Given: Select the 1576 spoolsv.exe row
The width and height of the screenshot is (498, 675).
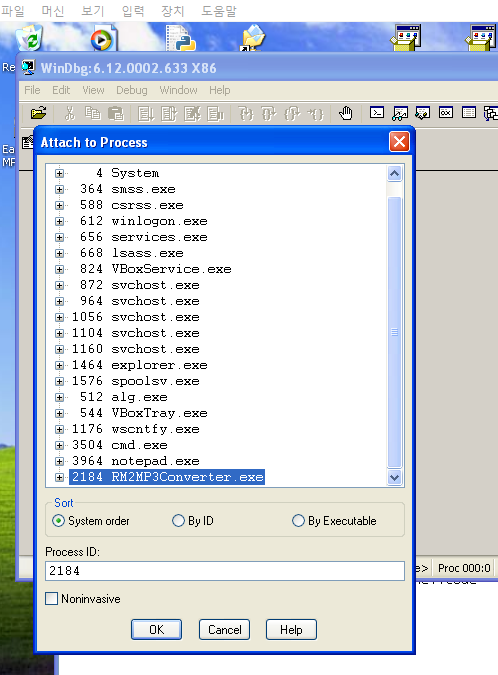Looking at the screenshot, I should [x=136, y=381].
